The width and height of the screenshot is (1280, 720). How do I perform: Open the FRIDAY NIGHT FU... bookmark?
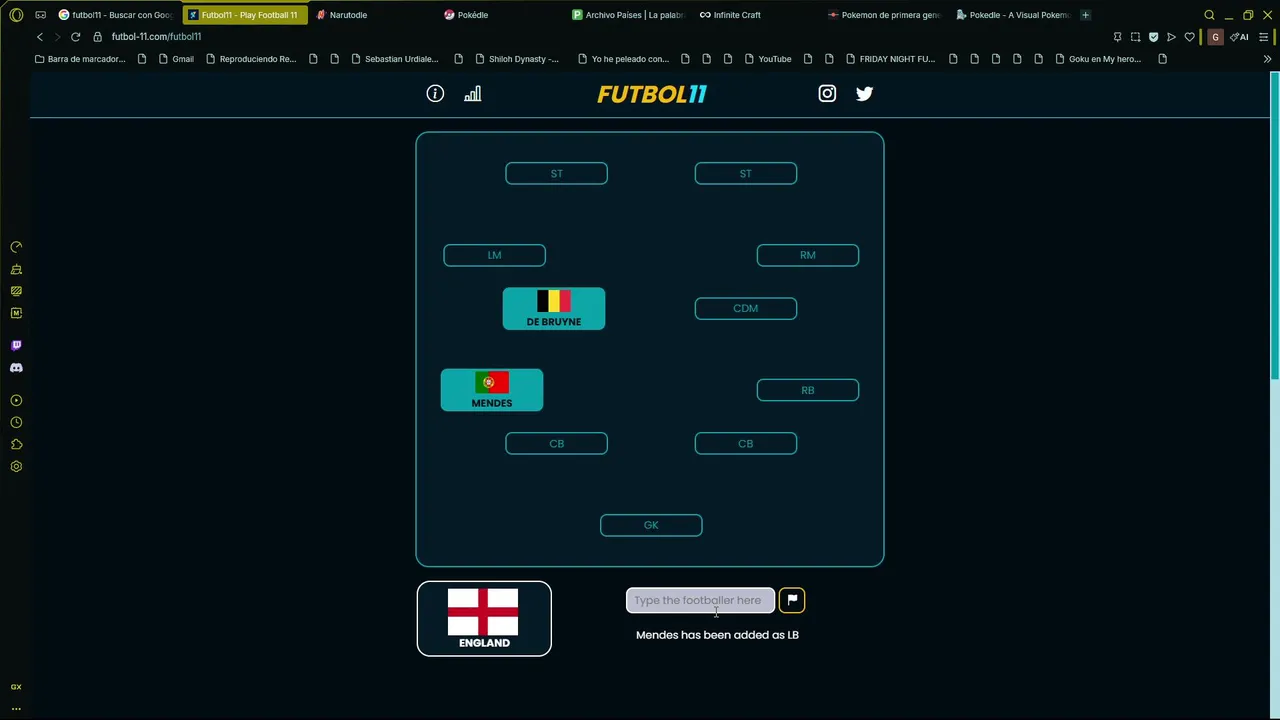pyautogui.click(x=890, y=59)
